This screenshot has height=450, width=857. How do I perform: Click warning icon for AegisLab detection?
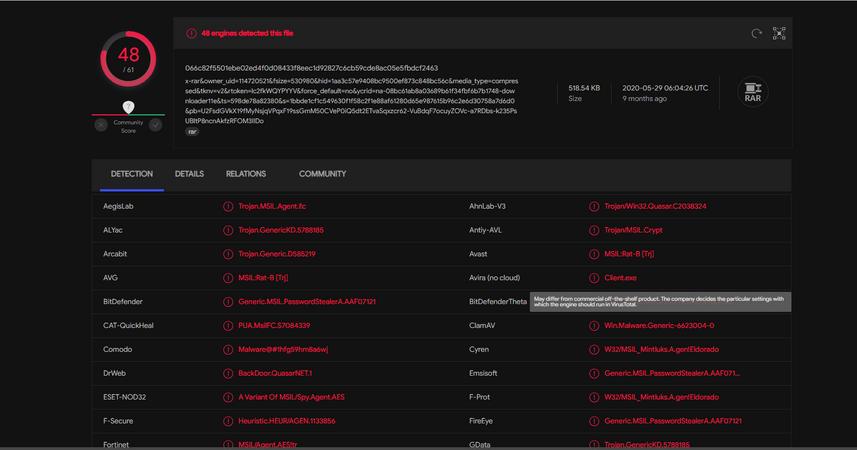(228, 207)
